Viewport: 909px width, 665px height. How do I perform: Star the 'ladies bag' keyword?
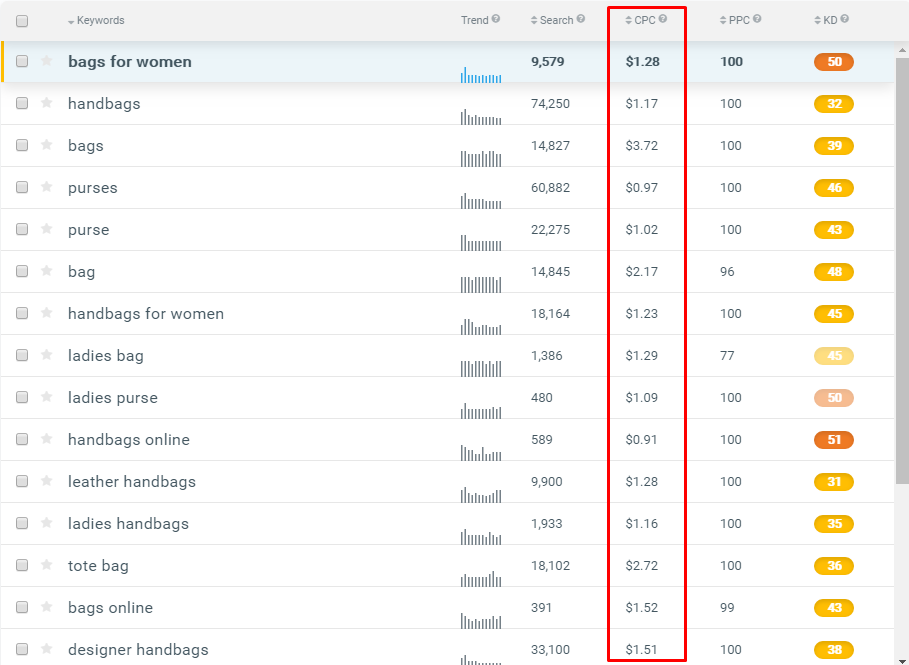click(x=47, y=355)
